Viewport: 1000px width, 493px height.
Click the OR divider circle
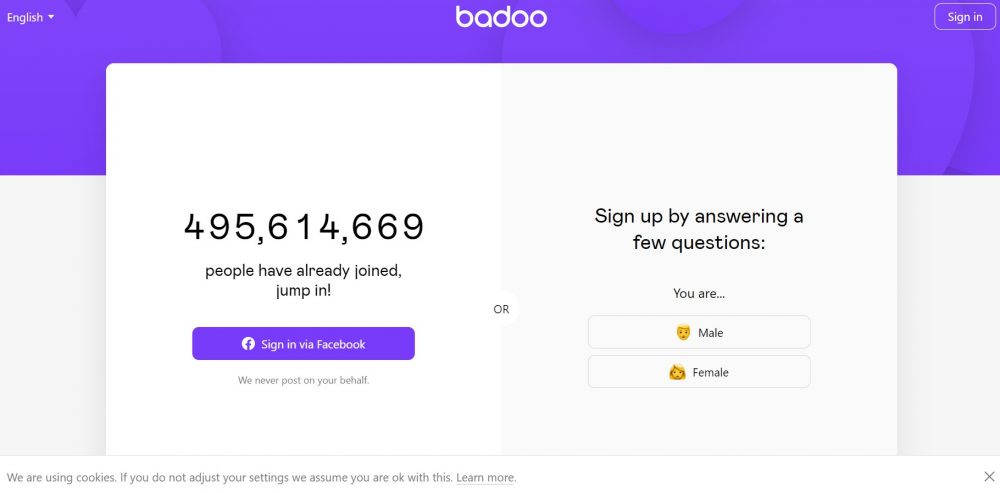501,309
